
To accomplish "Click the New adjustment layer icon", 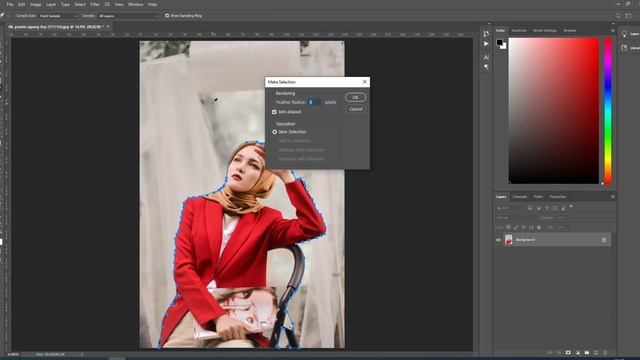I will [578, 353].
